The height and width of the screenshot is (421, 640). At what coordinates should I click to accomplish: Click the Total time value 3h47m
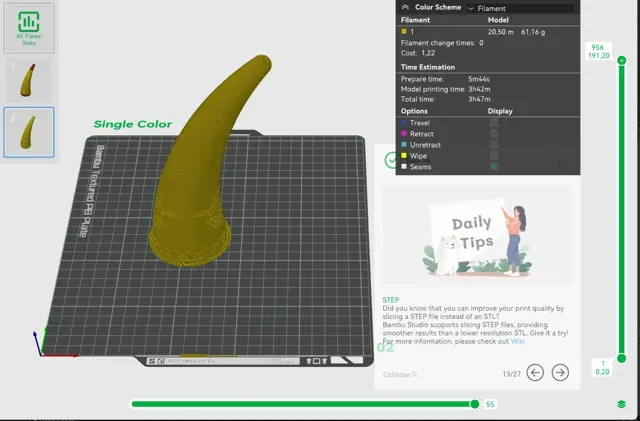pos(479,99)
